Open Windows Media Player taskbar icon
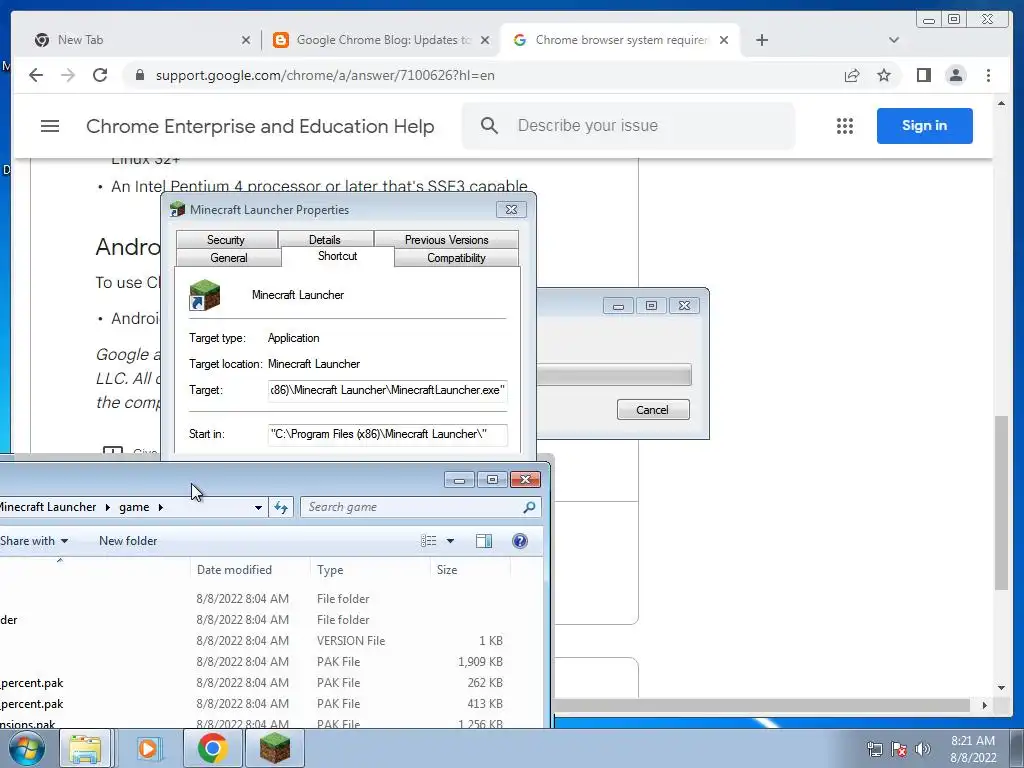 tap(149, 748)
